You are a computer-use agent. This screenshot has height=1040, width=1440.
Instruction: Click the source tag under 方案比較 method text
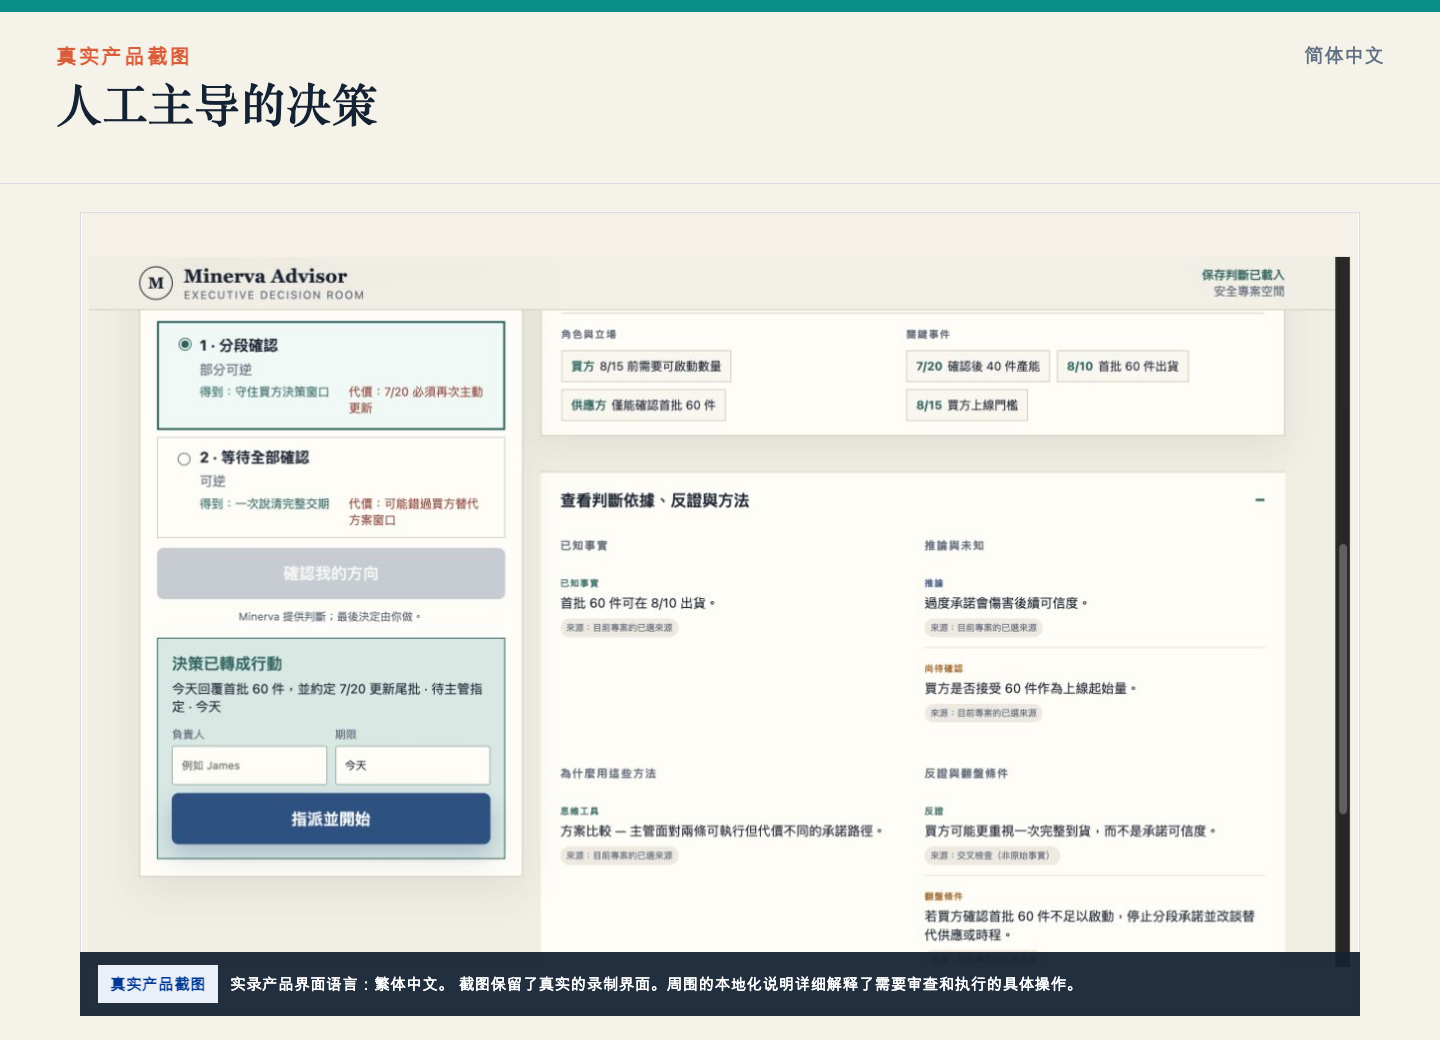619,856
